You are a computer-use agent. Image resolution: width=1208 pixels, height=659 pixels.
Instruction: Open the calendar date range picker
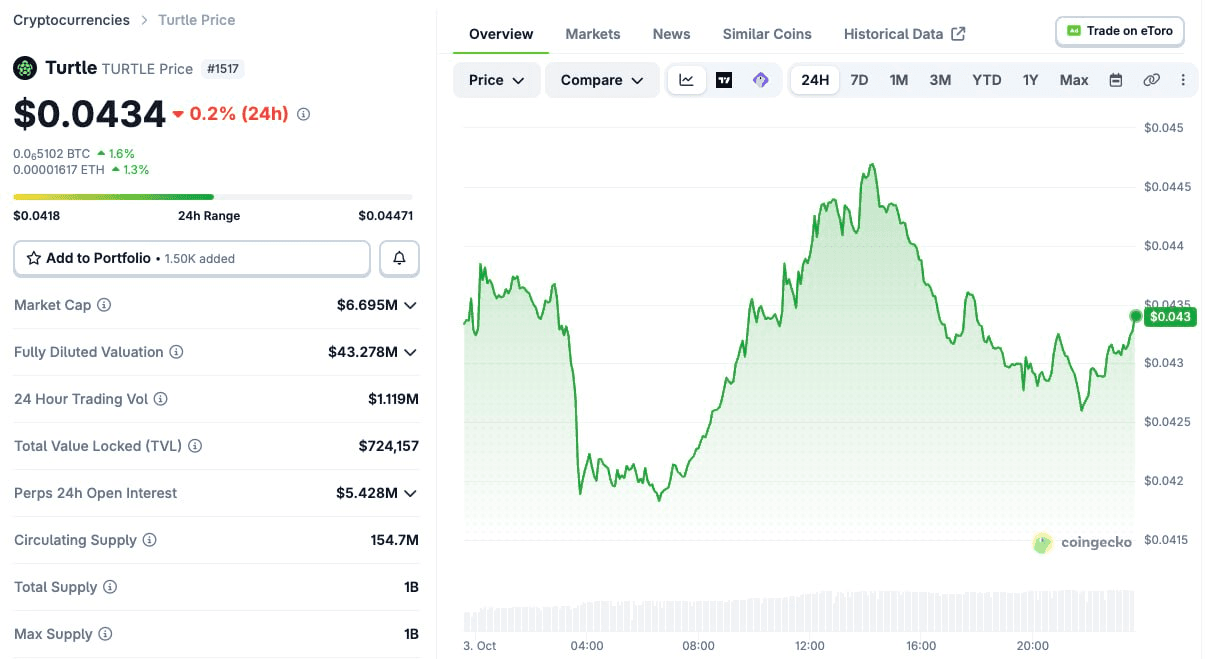point(1116,80)
